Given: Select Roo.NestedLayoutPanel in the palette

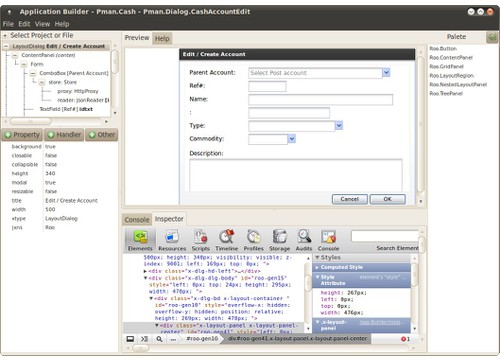Looking at the screenshot, I should [458, 85].
